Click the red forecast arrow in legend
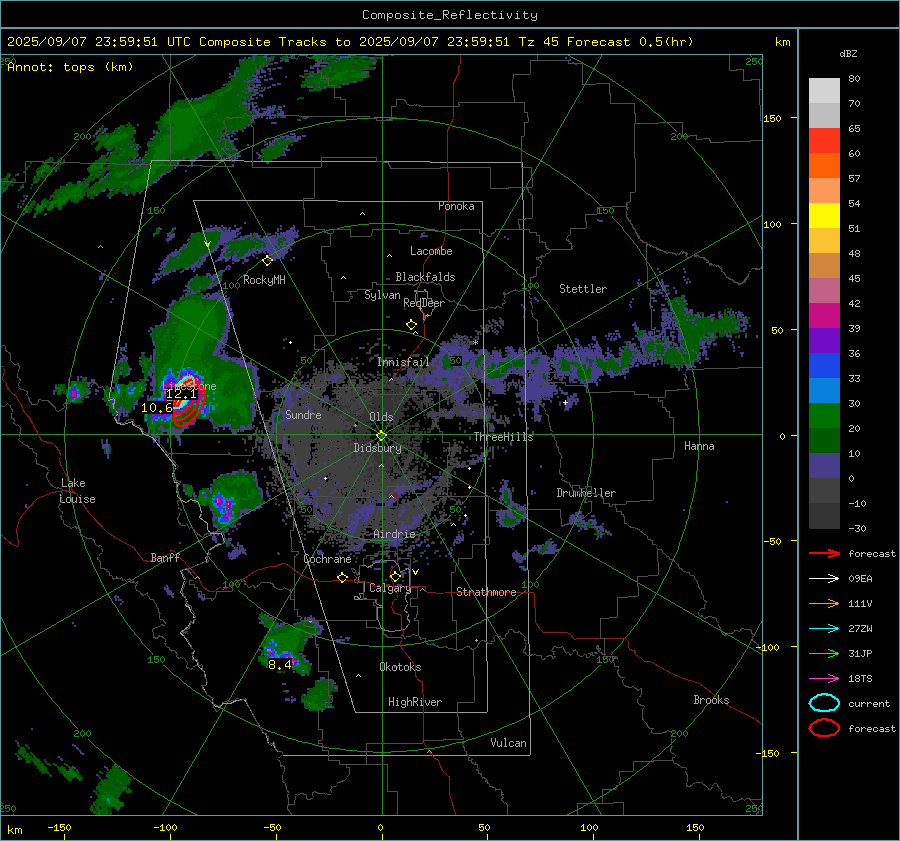The width and height of the screenshot is (900, 841). pos(824,553)
